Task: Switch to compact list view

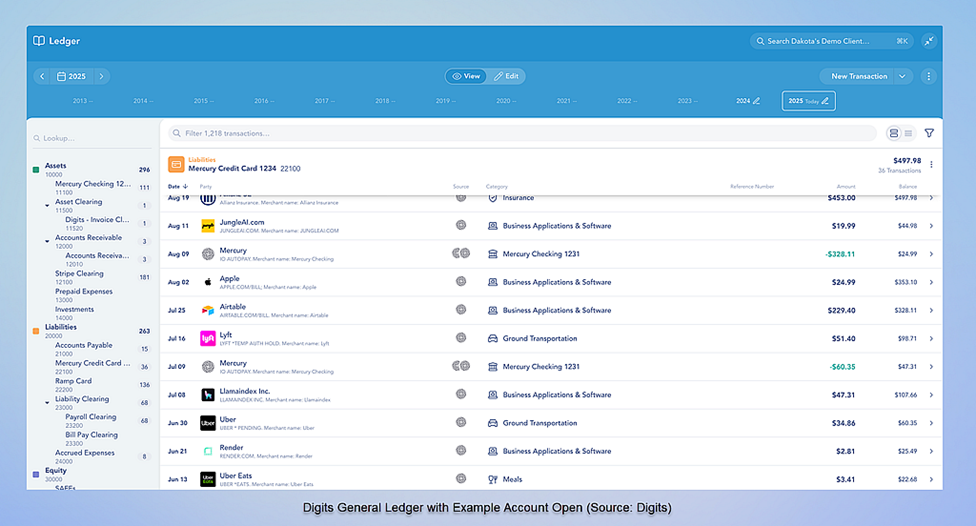Action: tap(909, 133)
